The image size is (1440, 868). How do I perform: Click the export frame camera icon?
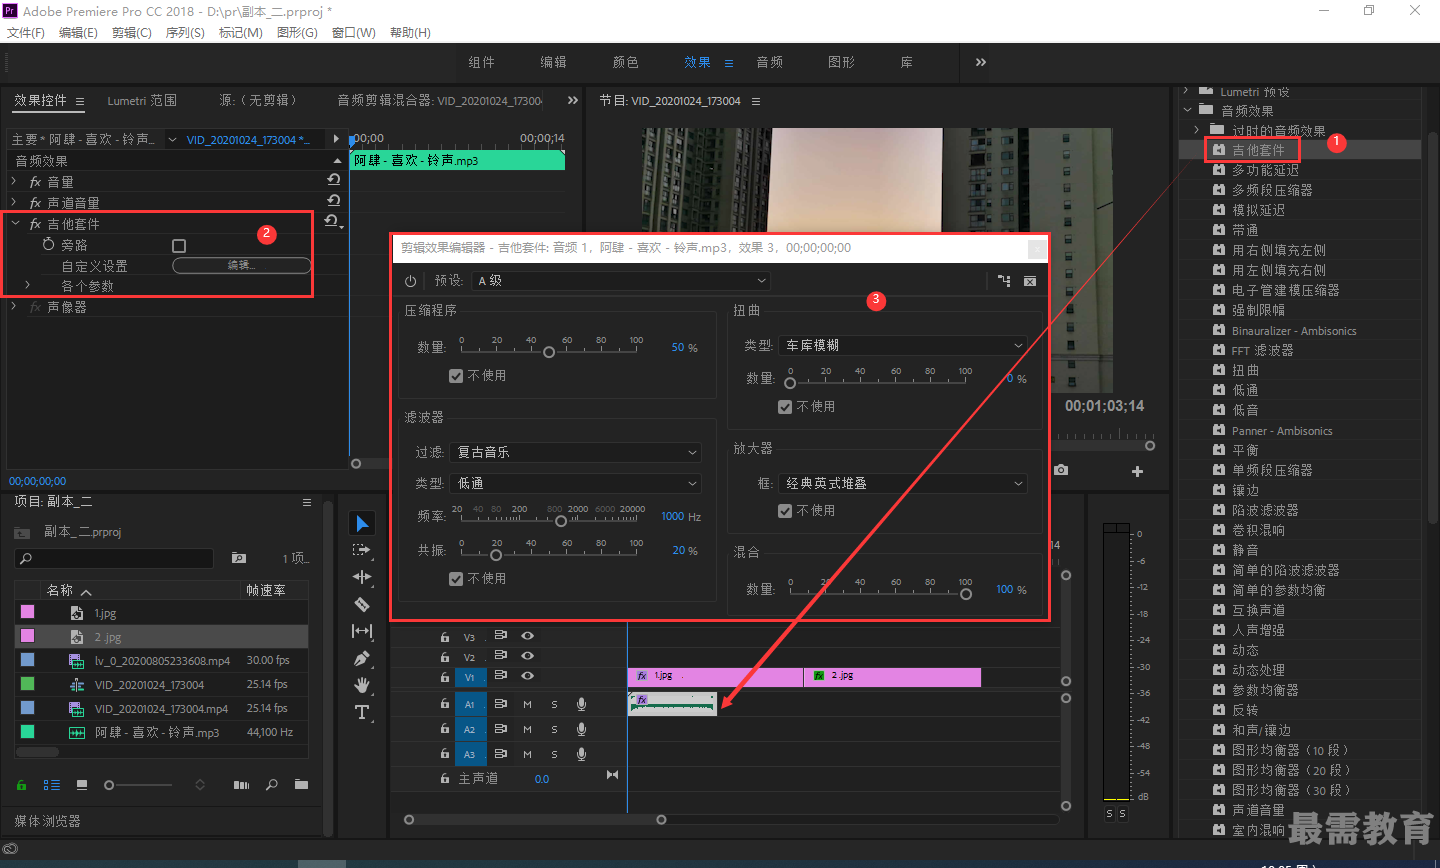tap(1061, 470)
